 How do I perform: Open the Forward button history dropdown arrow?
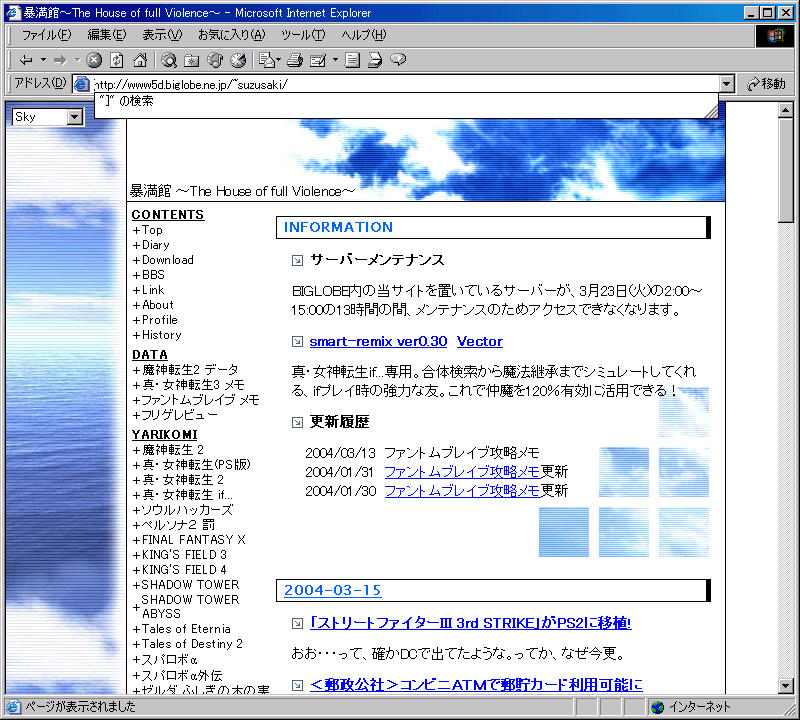[78, 60]
